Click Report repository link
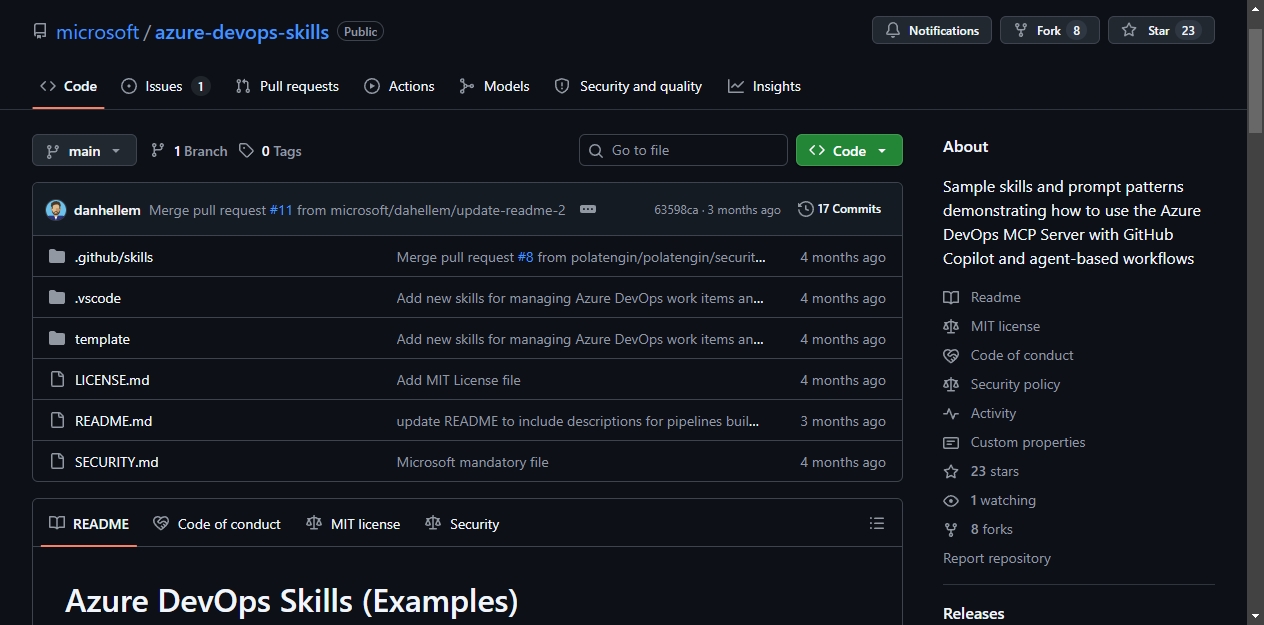Image resolution: width=1264 pixels, height=625 pixels. pyautogui.click(x=996, y=558)
